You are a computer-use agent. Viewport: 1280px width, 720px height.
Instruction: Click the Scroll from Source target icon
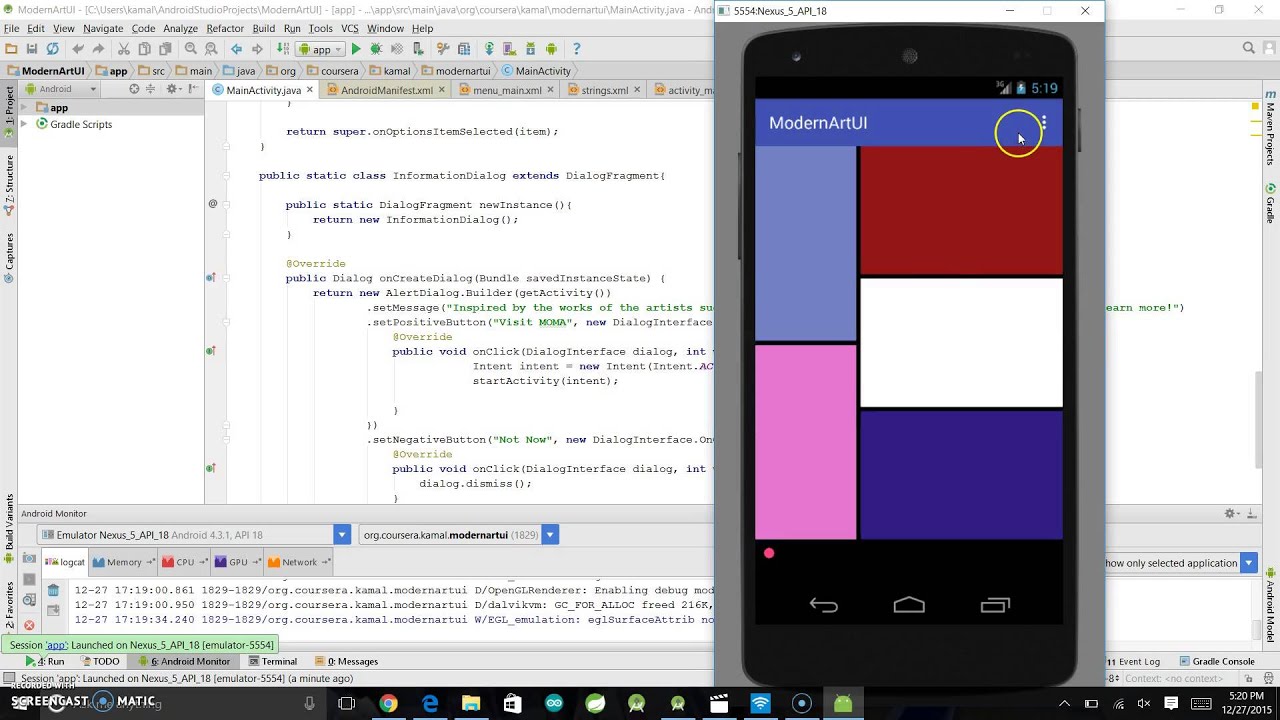134,89
